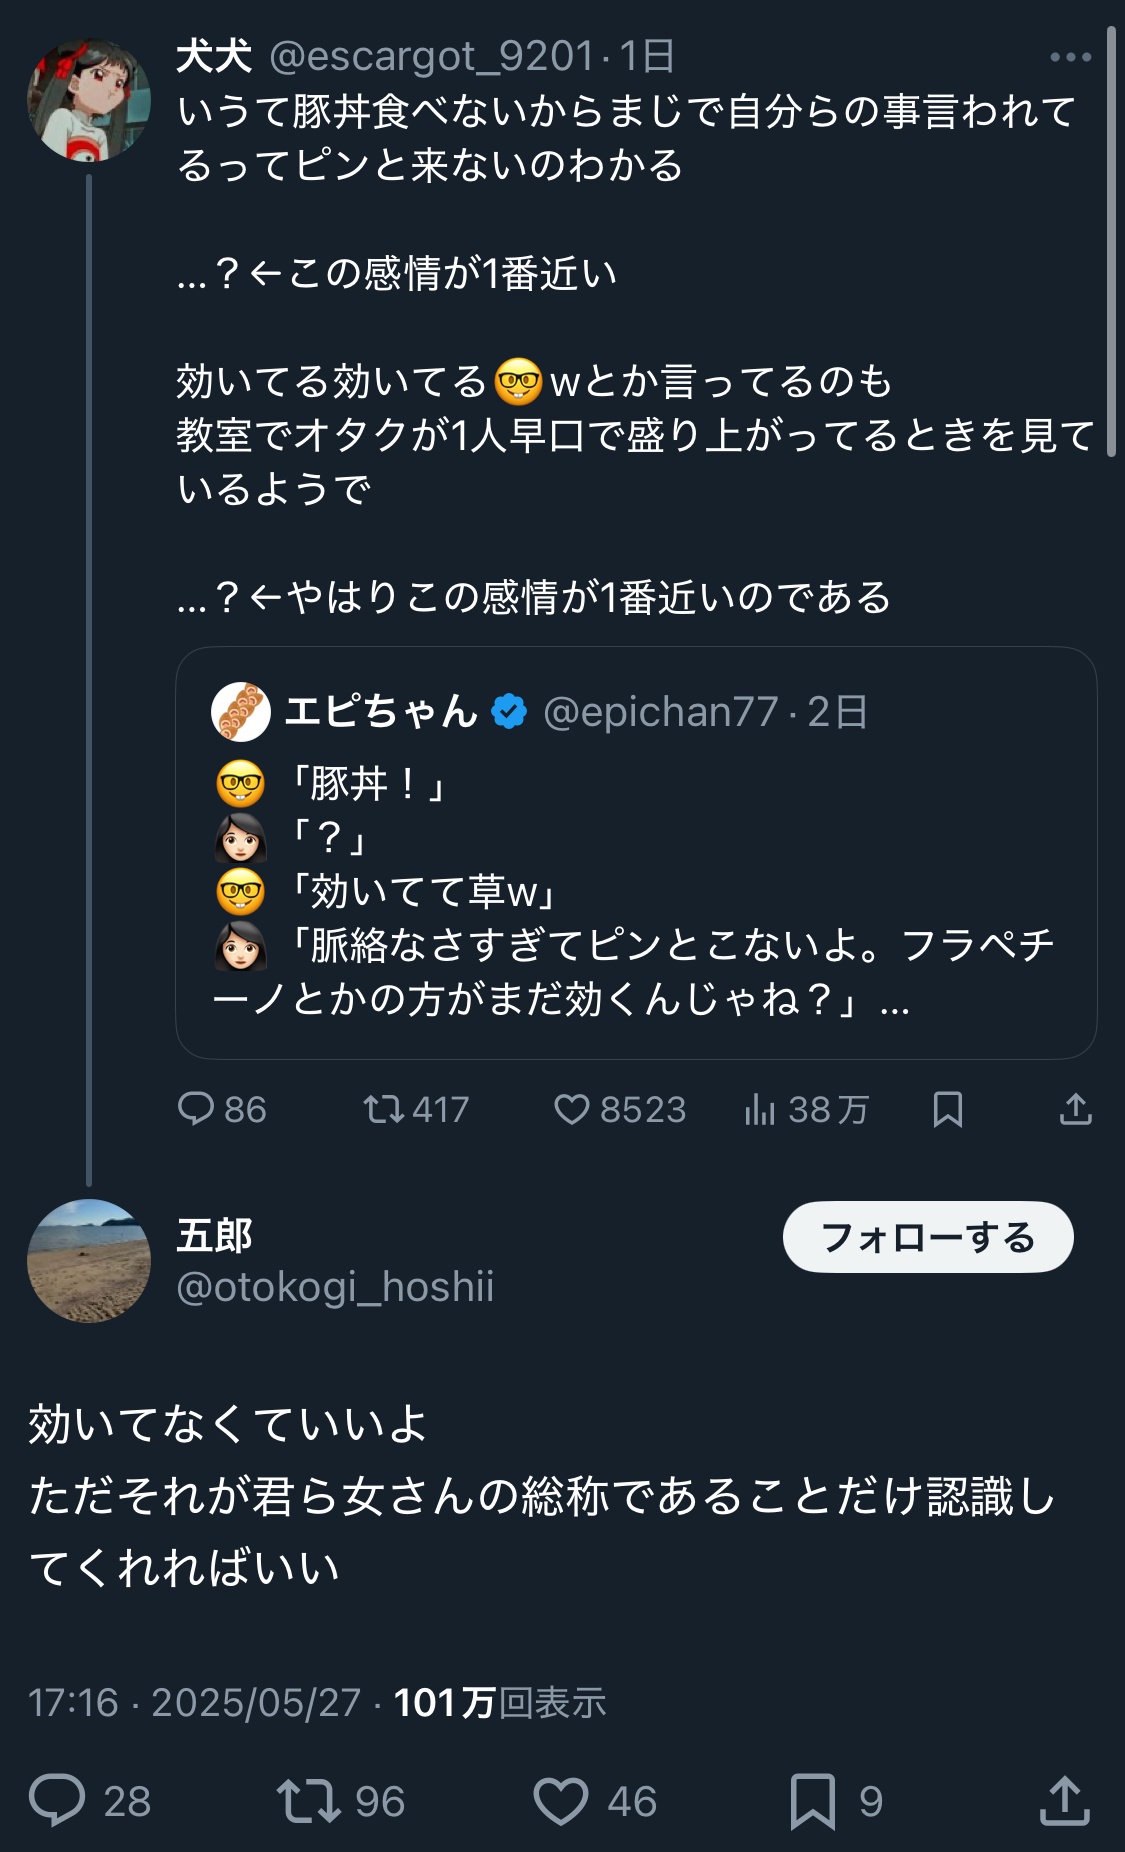Repost 犬犬's post with 417 reposts
This screenshot has width=1125, height=1852.
tap(383, 1109)
